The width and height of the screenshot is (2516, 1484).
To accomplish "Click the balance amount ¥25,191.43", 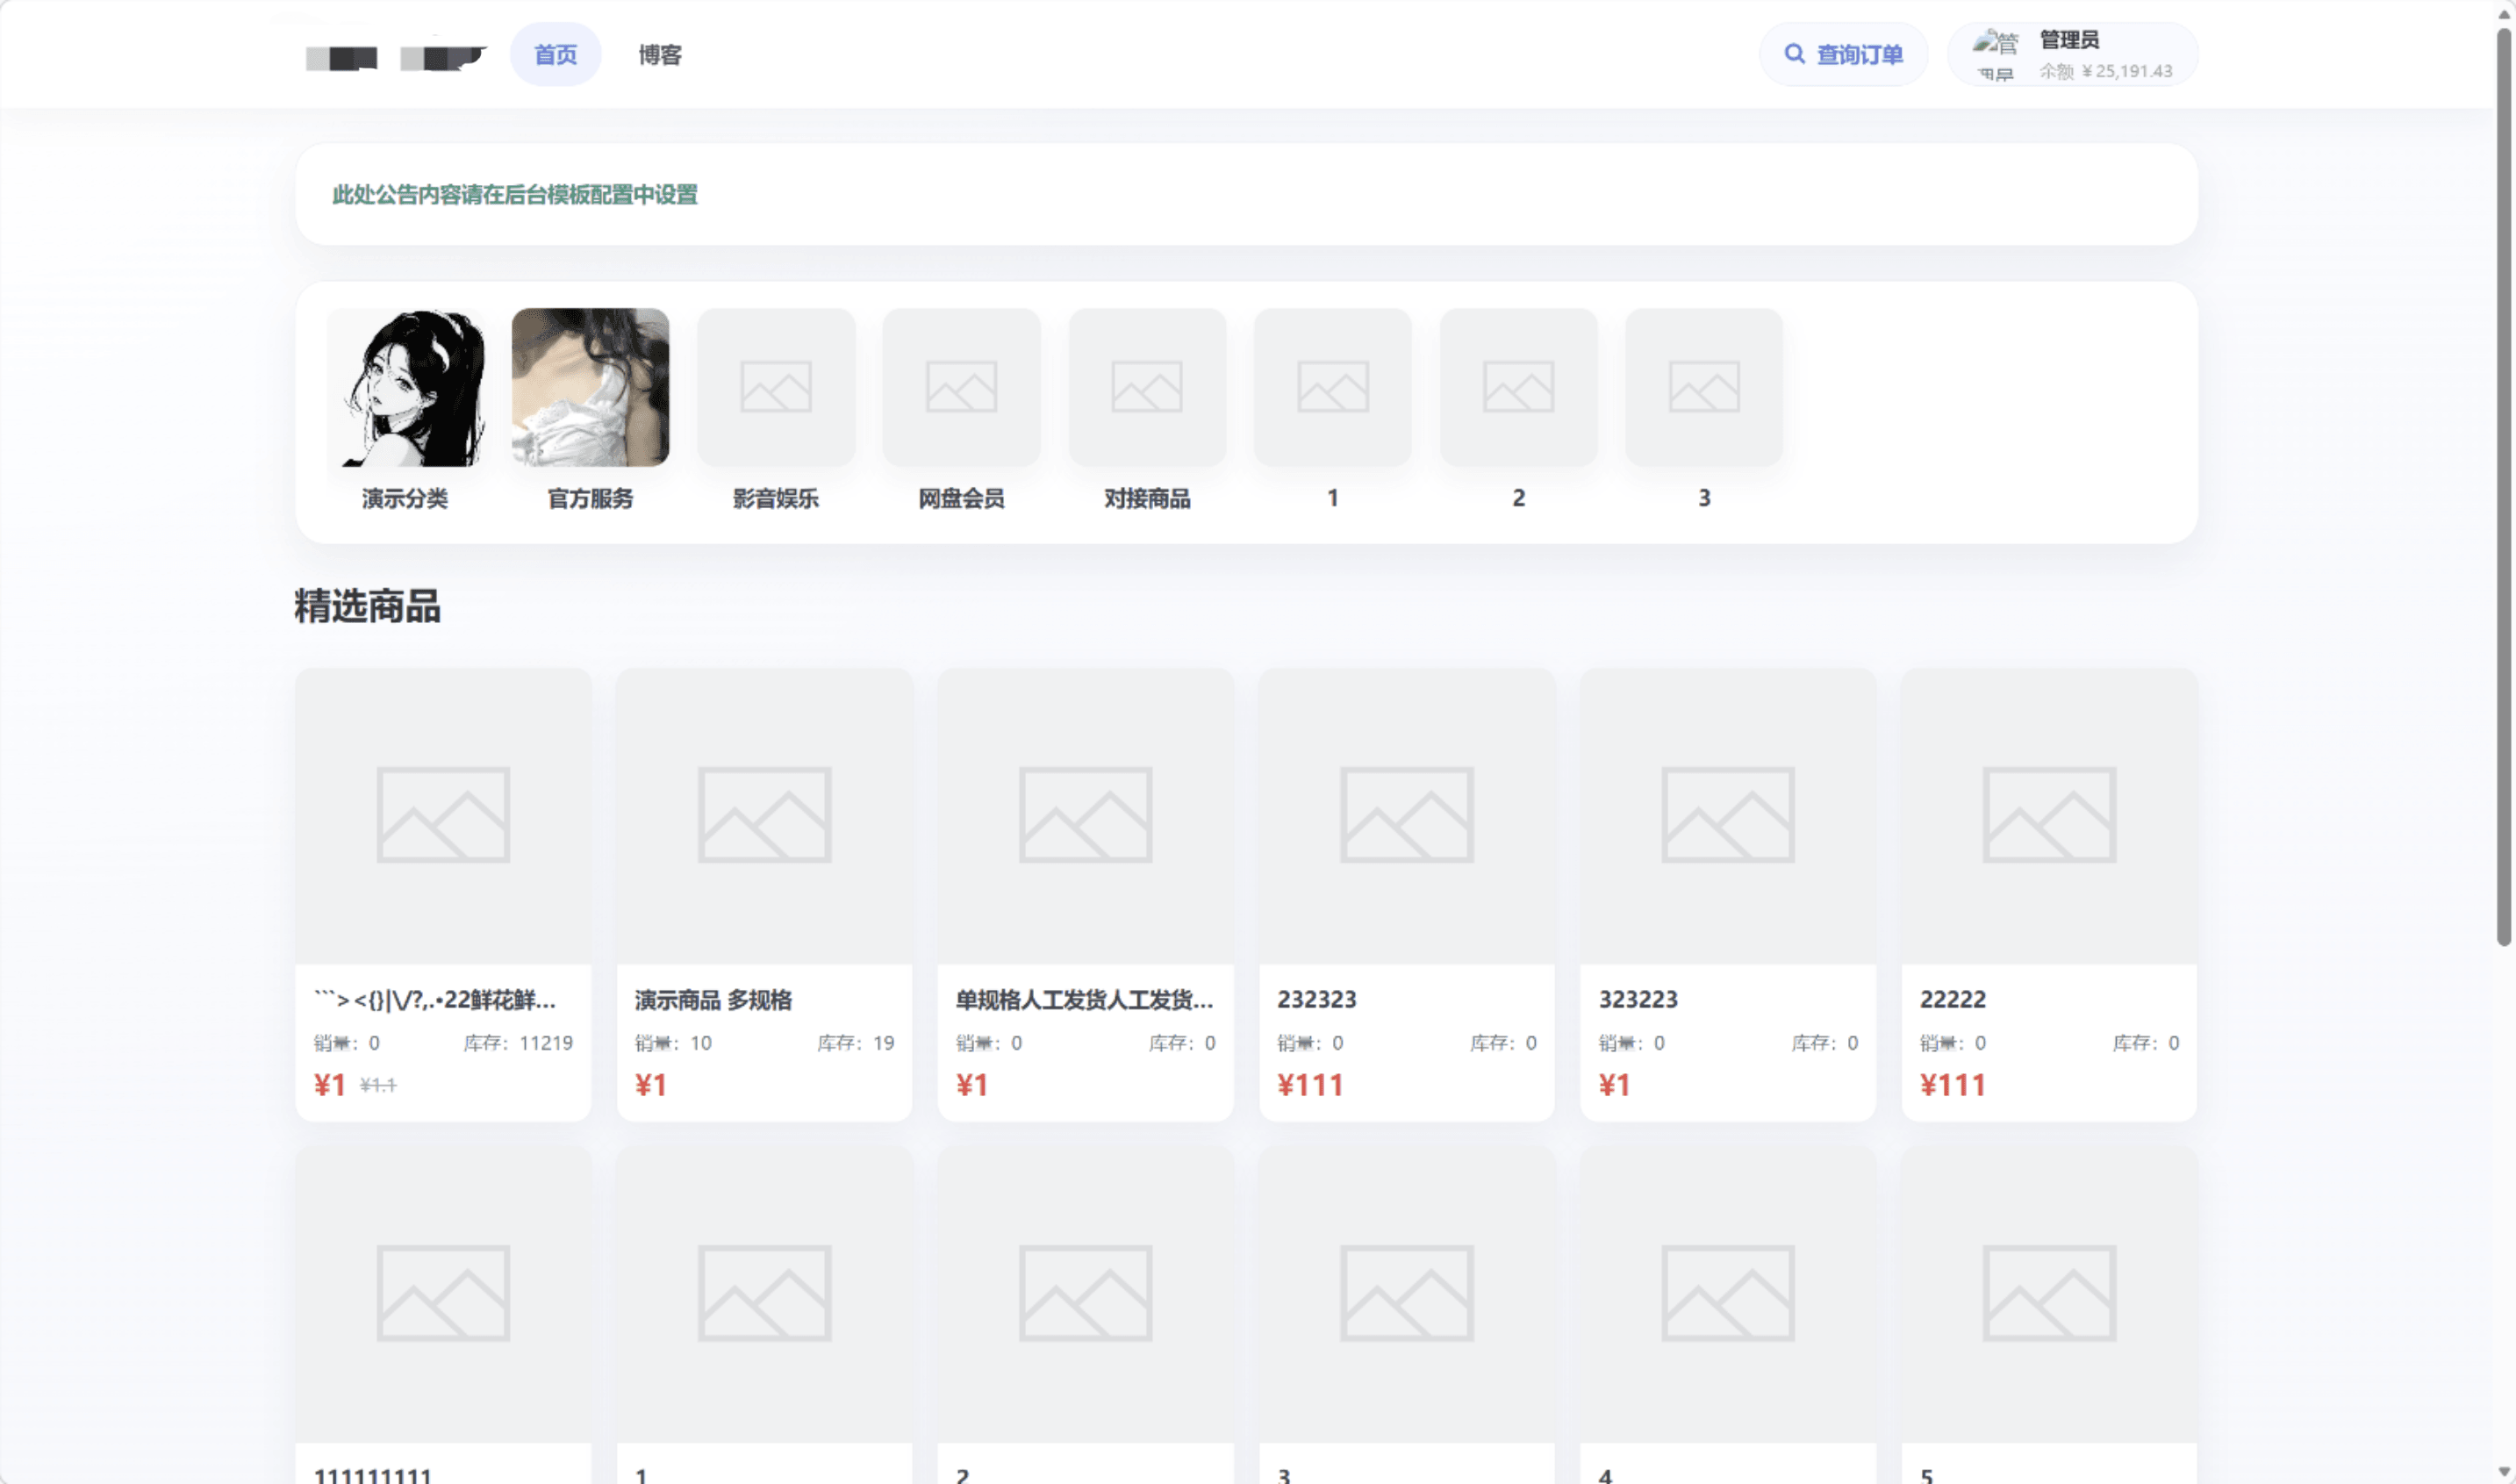I will pyautogui.click(x=2127, y=71).
